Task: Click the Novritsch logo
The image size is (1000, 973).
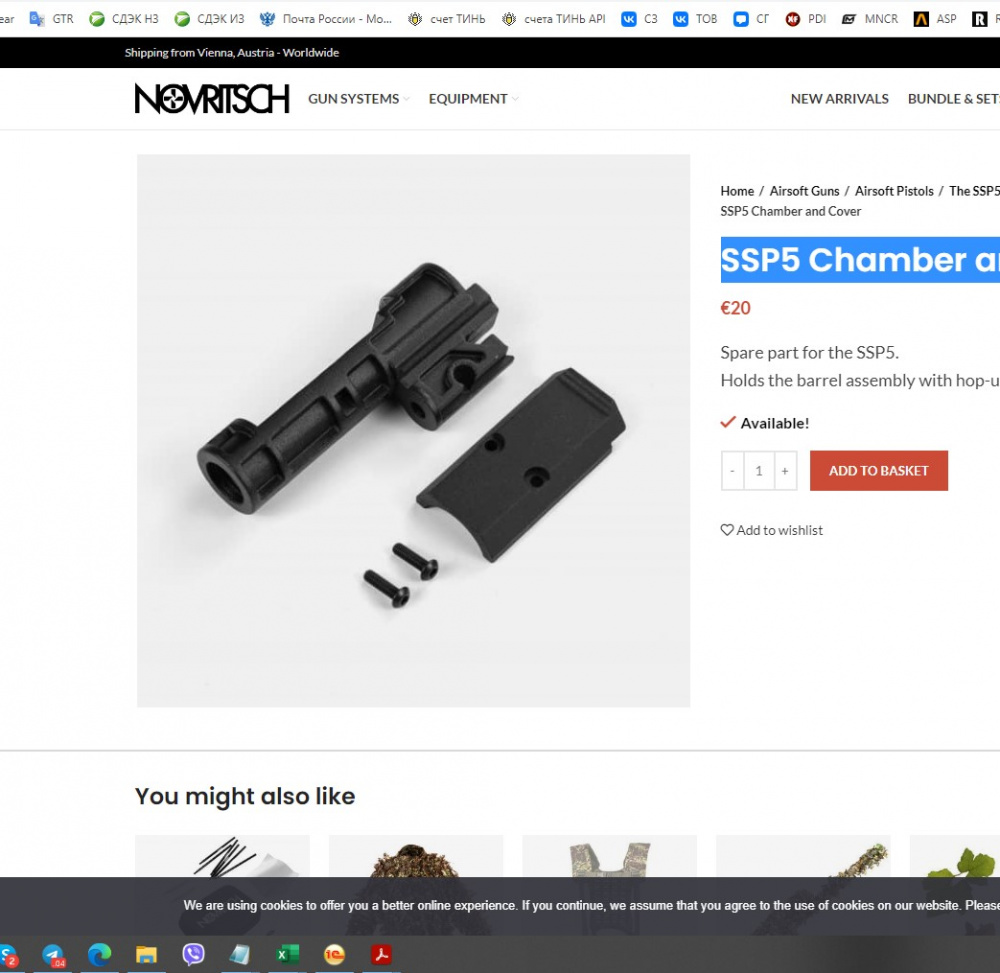Action: (x=212, y=99)
